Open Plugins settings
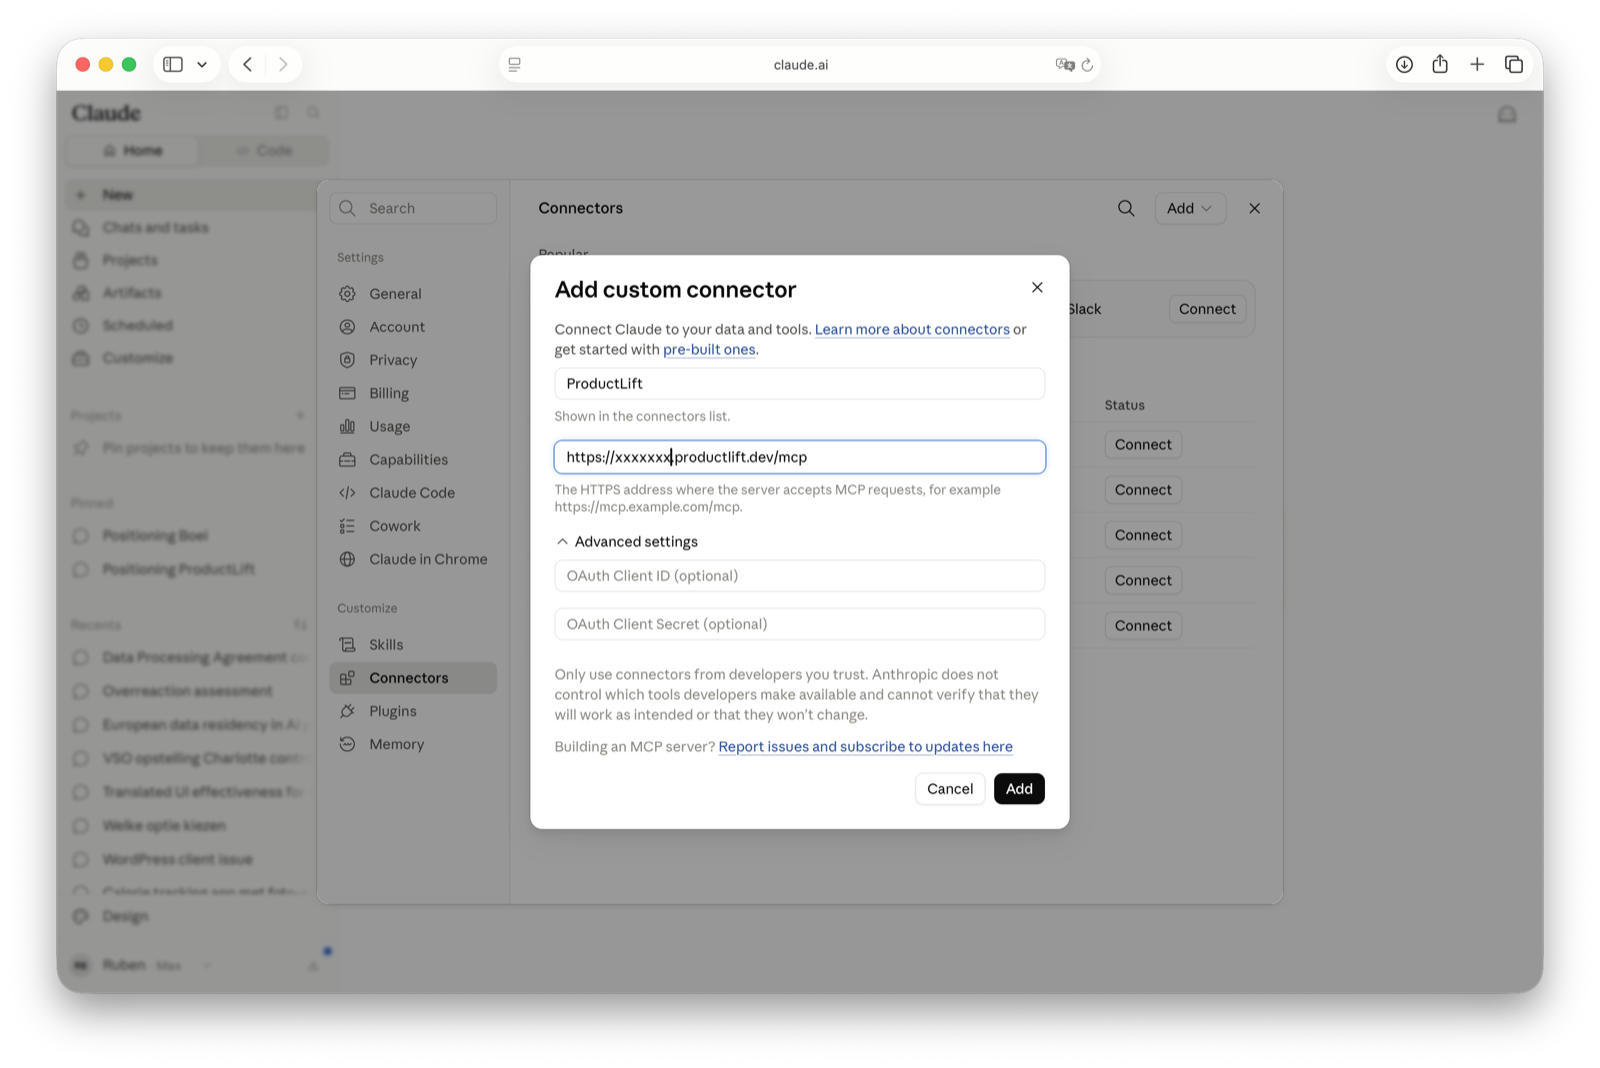This screenshot has height=1068, width=1600. click(413, 711)
